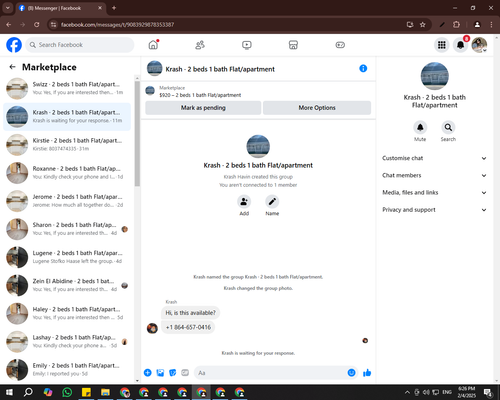This screenshot has width=500, height=400.
Task: Open the Haley conversation
Action: [x=67, y=313]
